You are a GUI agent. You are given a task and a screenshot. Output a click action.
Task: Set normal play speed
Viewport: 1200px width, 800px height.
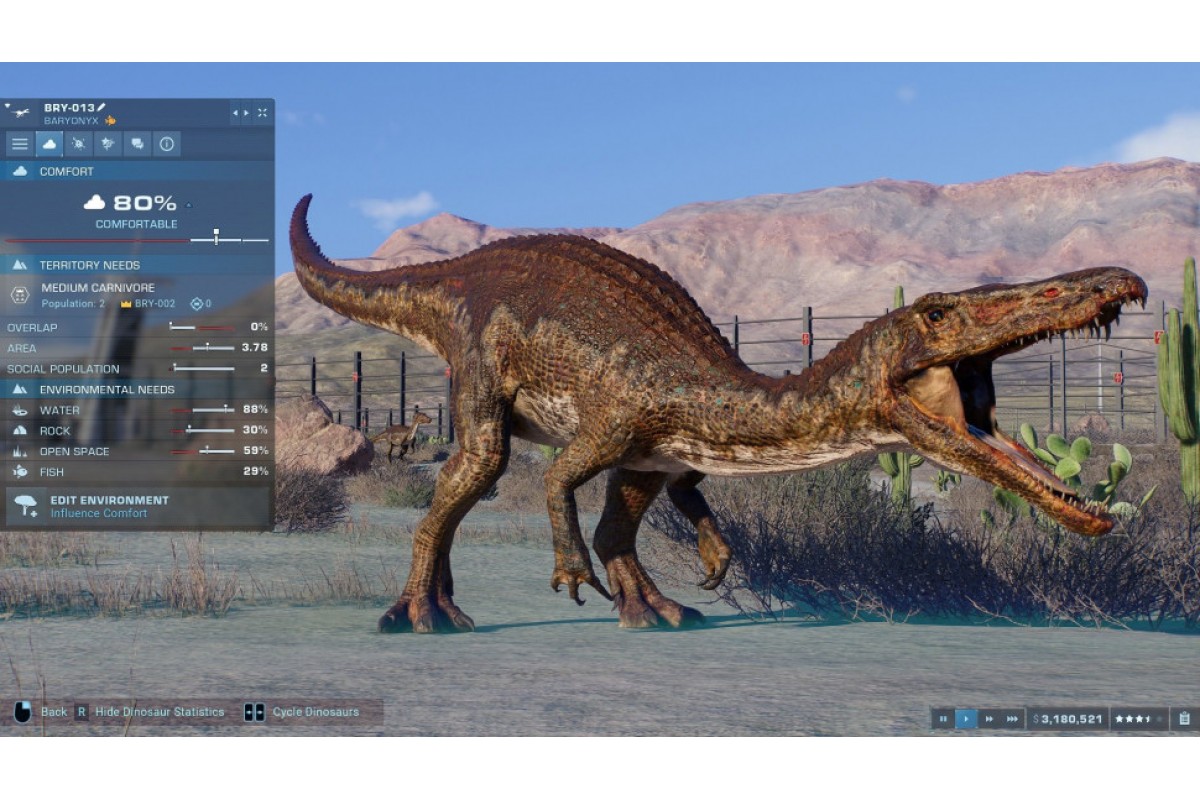[966, 718]
